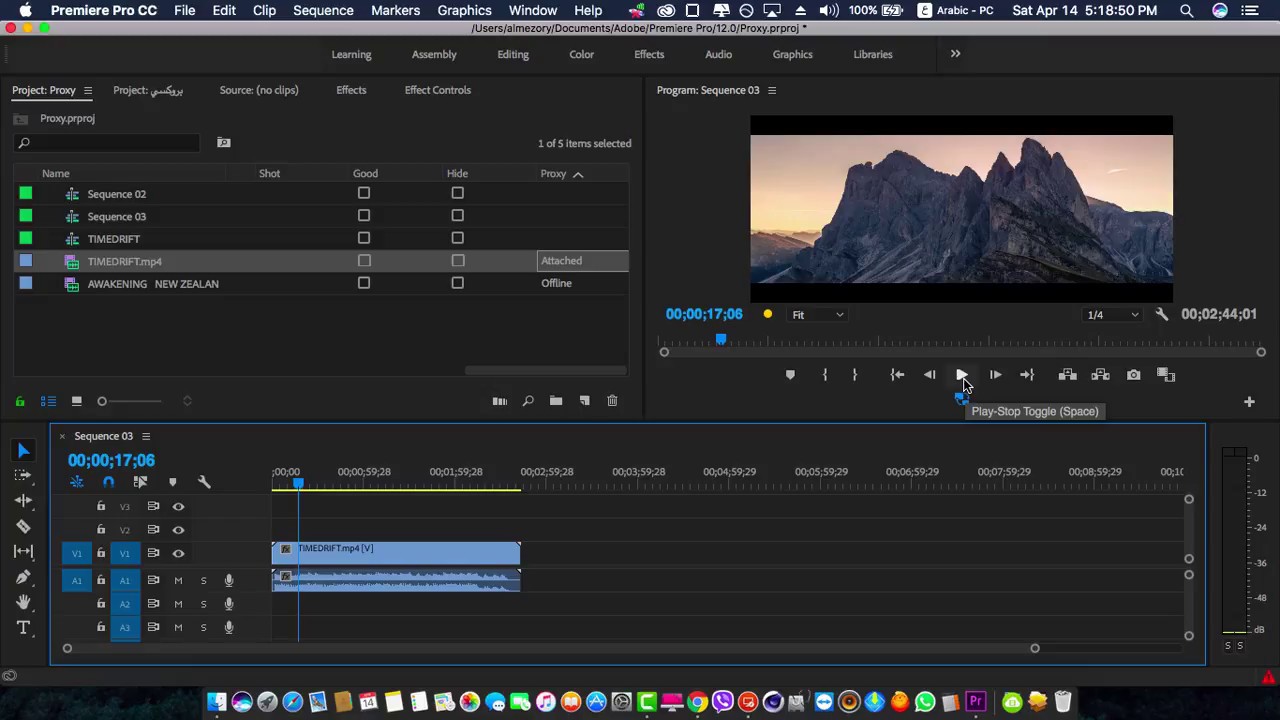This screenshot has height=720, width=1280.
Task: Expand the workspace overflow chevron menu
Action: tap(955, 54)
